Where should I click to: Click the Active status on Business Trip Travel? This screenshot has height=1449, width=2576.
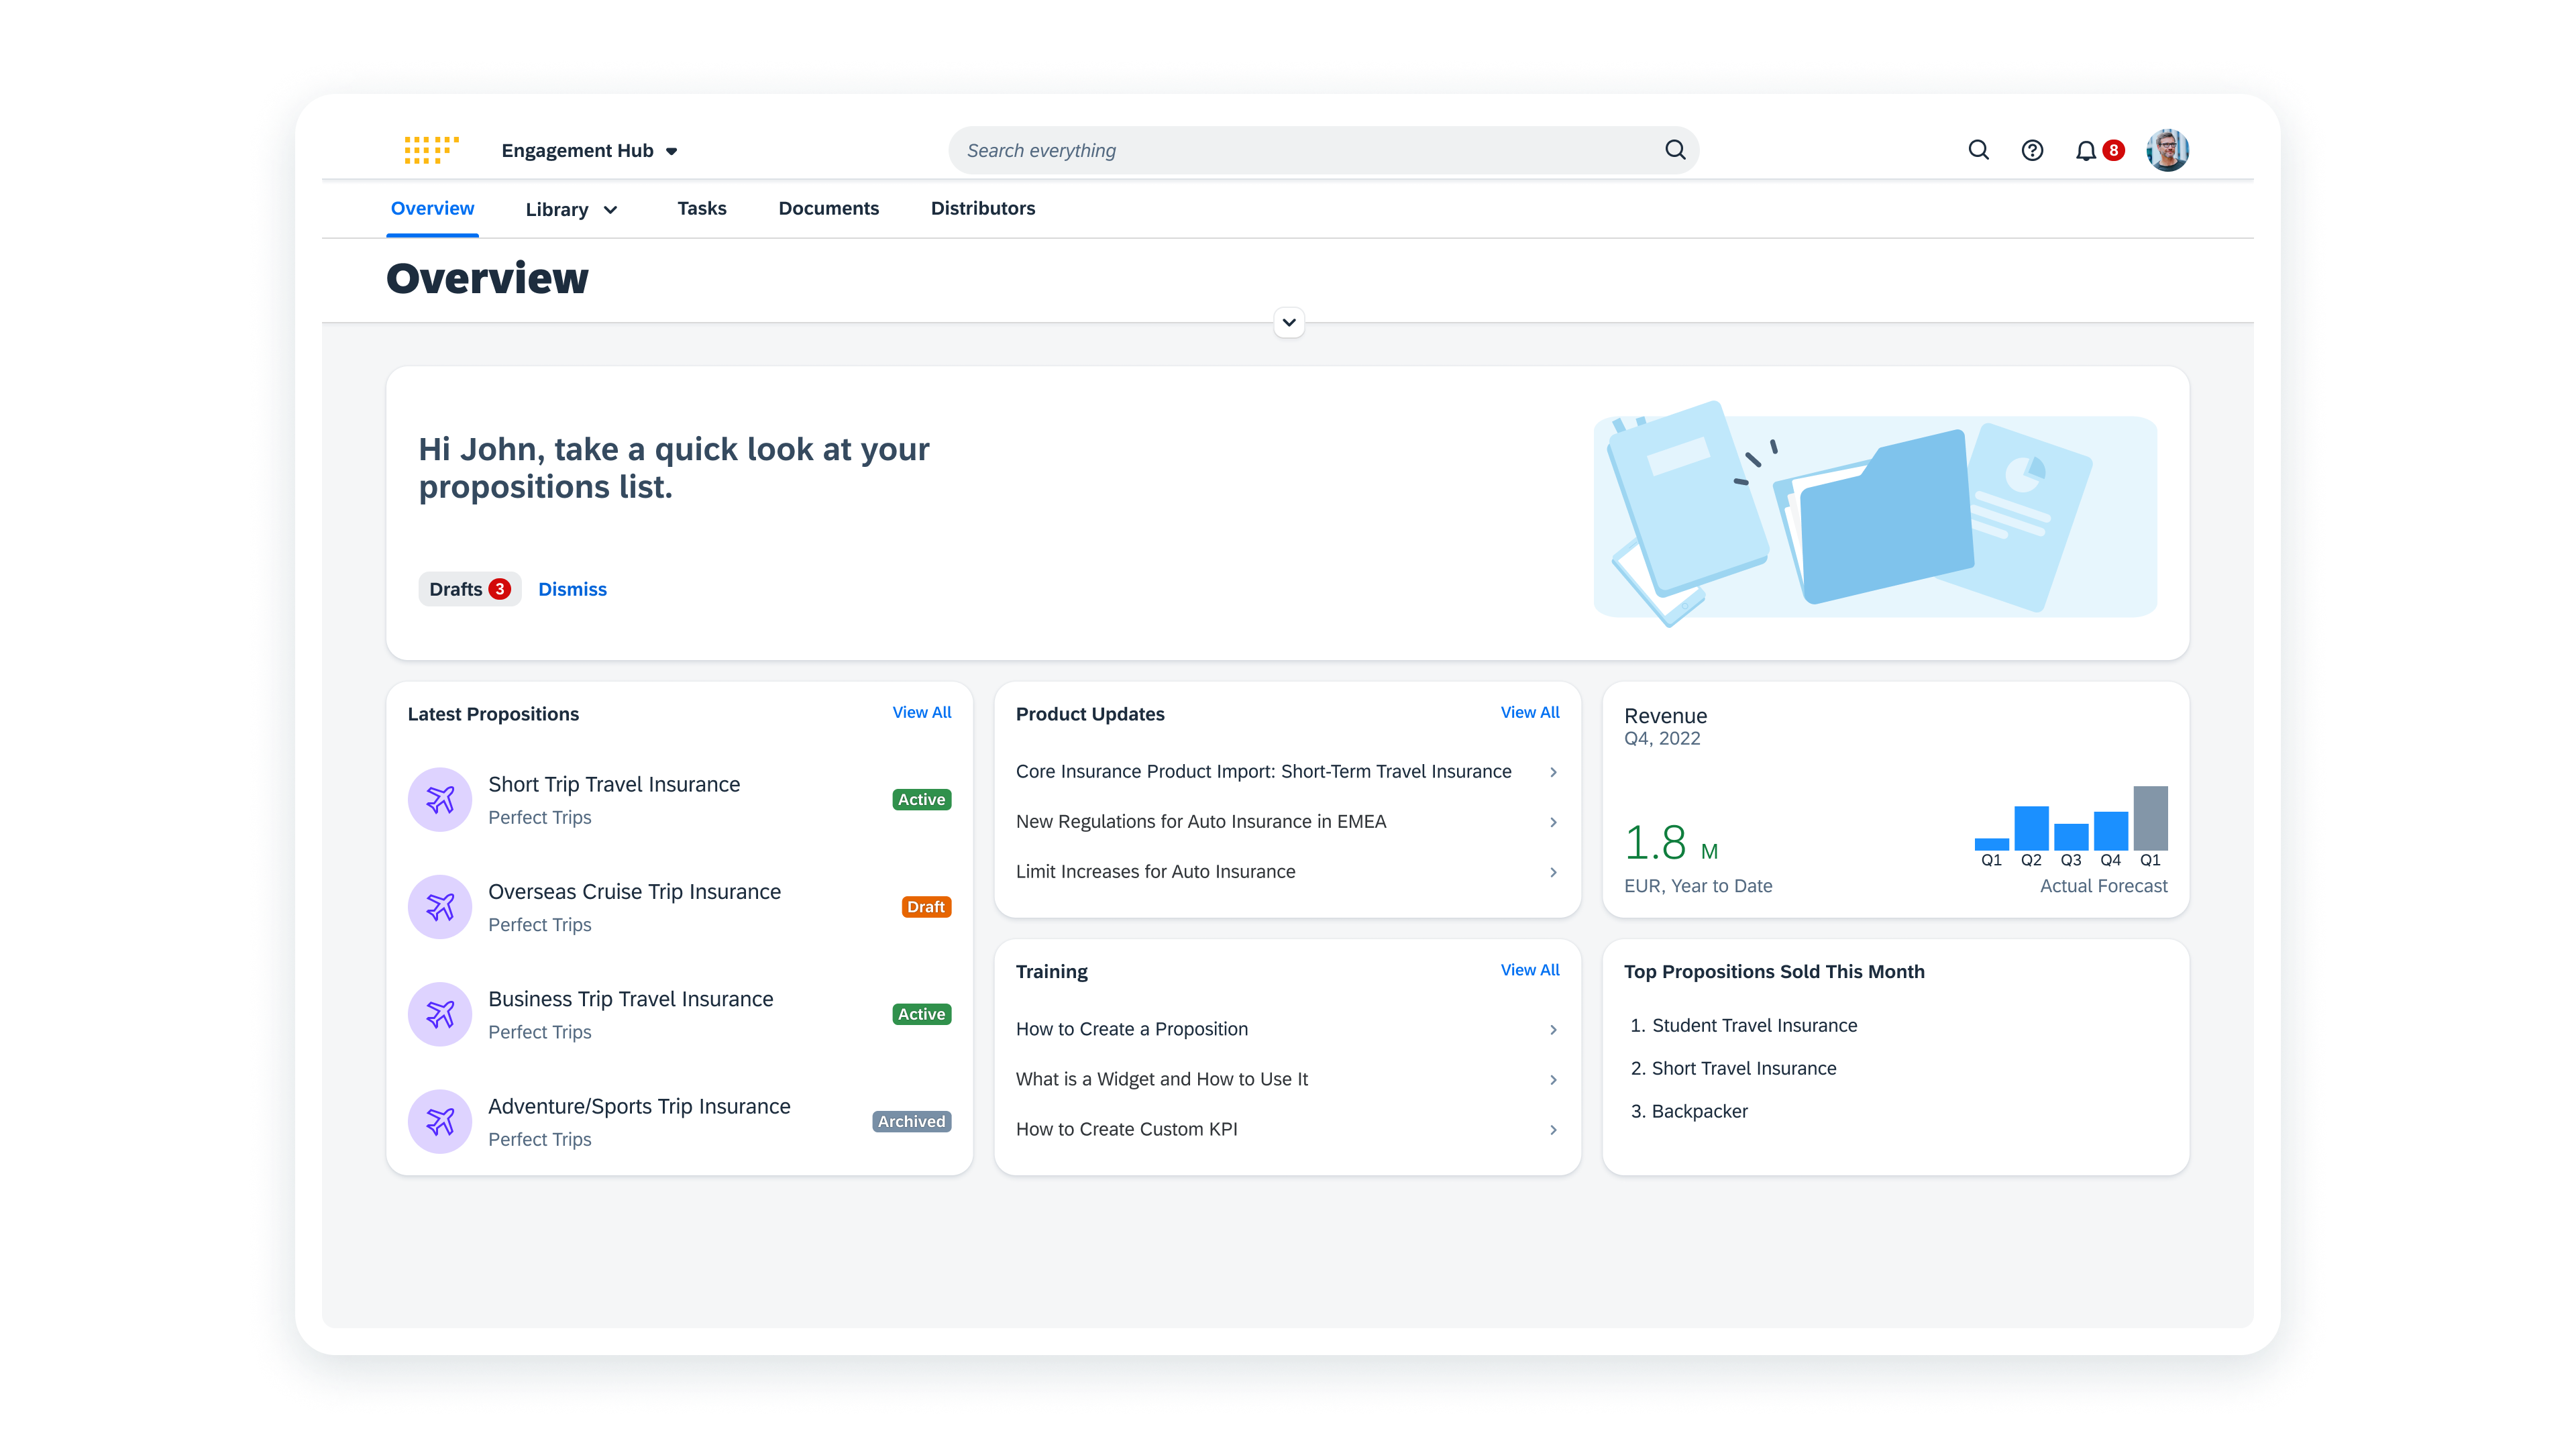(921, 1014)
